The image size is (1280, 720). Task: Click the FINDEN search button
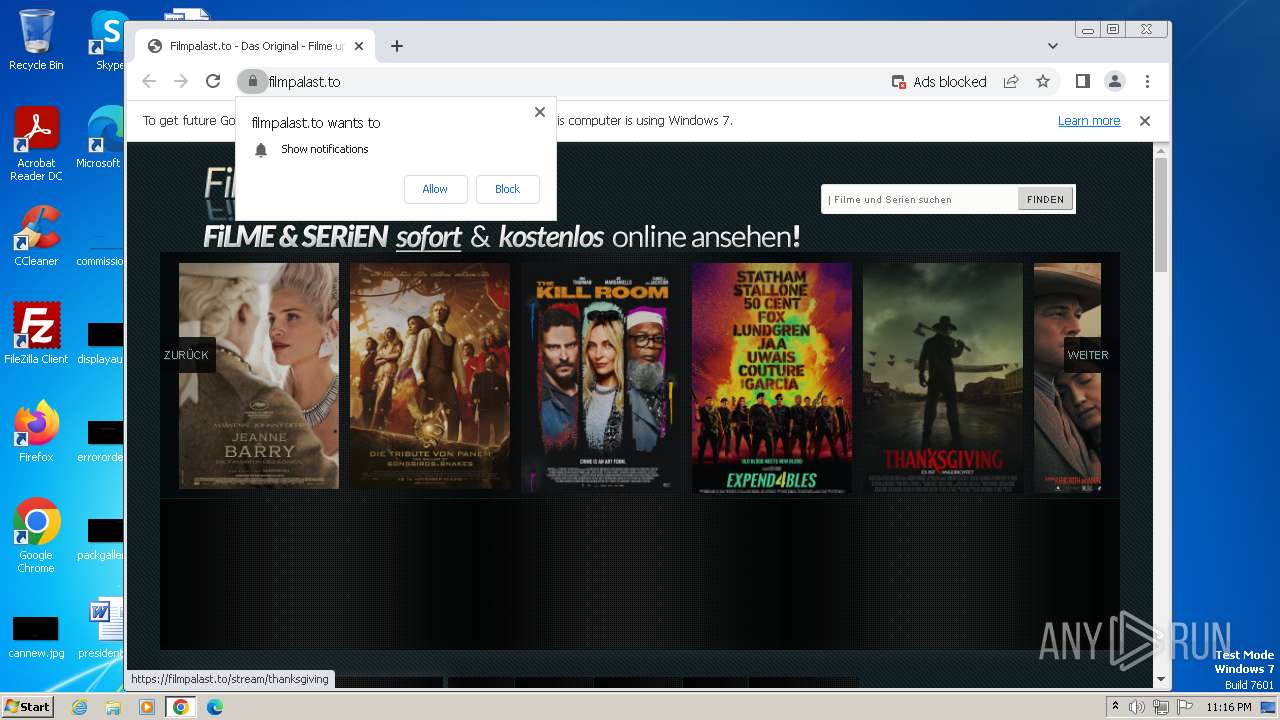click(x=1045, y=199)
